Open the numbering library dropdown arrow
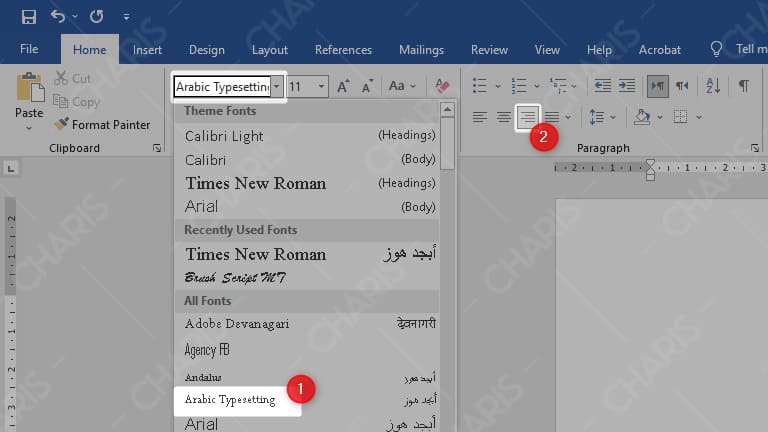 click(x=536, y=86)
